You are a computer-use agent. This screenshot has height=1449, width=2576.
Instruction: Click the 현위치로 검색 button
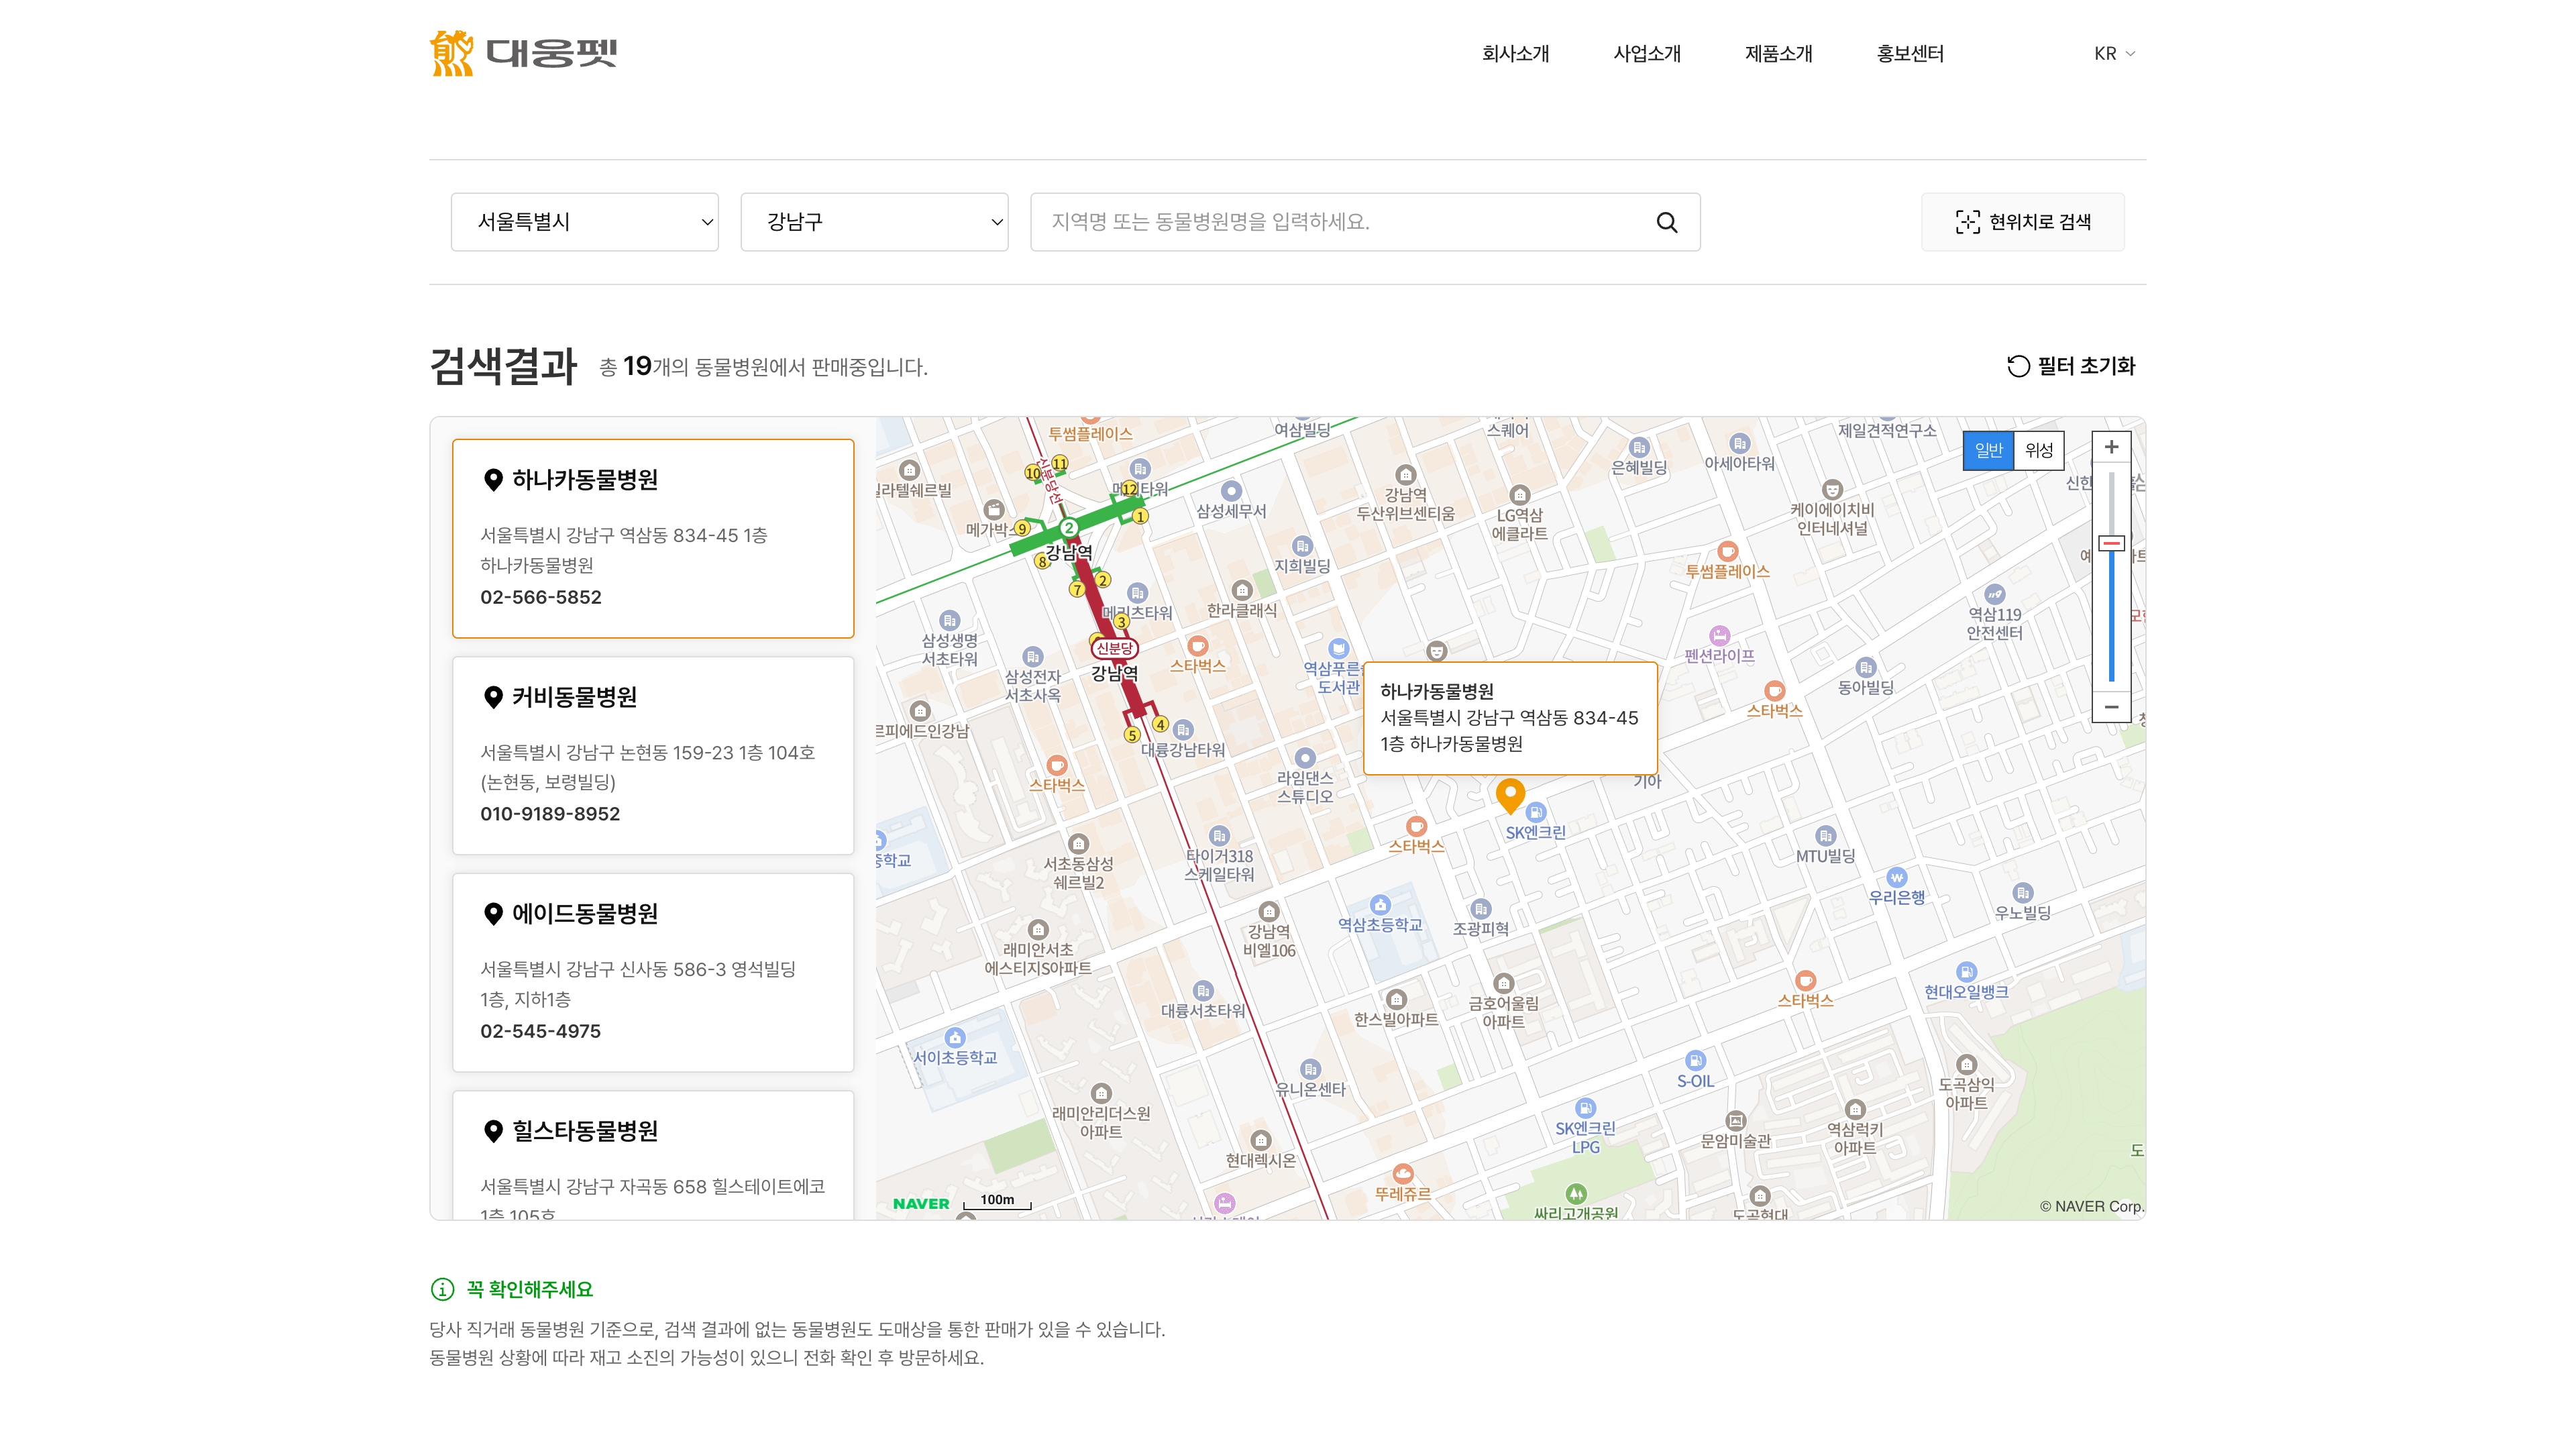pyautogui.click(x=2022, y=222)
